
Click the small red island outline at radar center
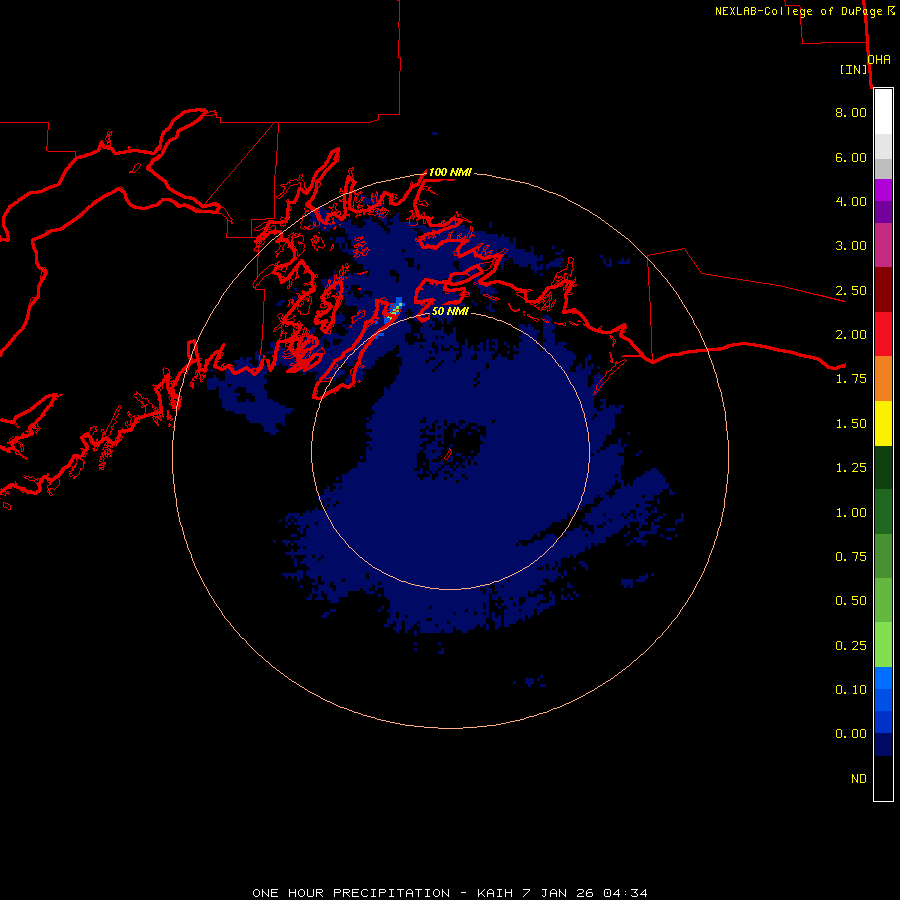coord(448,454)
